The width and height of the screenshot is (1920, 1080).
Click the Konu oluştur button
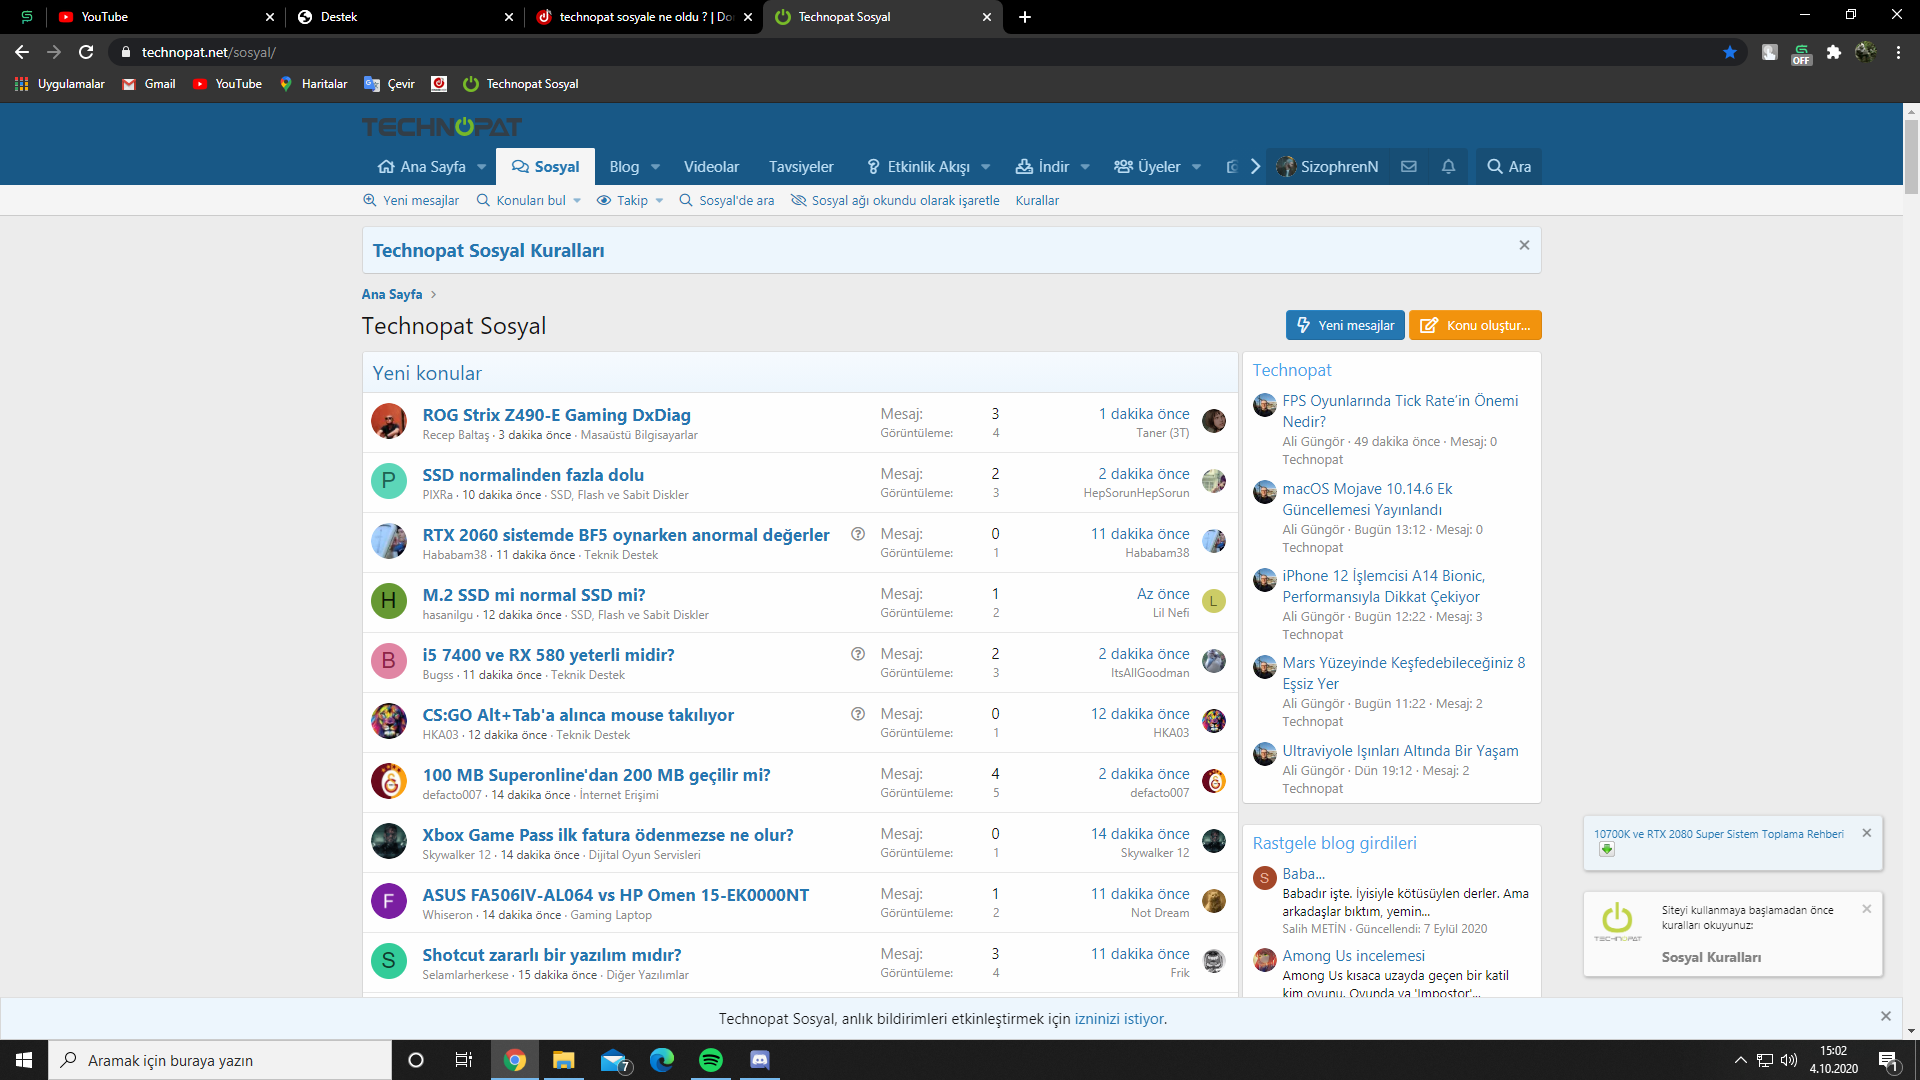[1475, 325]
